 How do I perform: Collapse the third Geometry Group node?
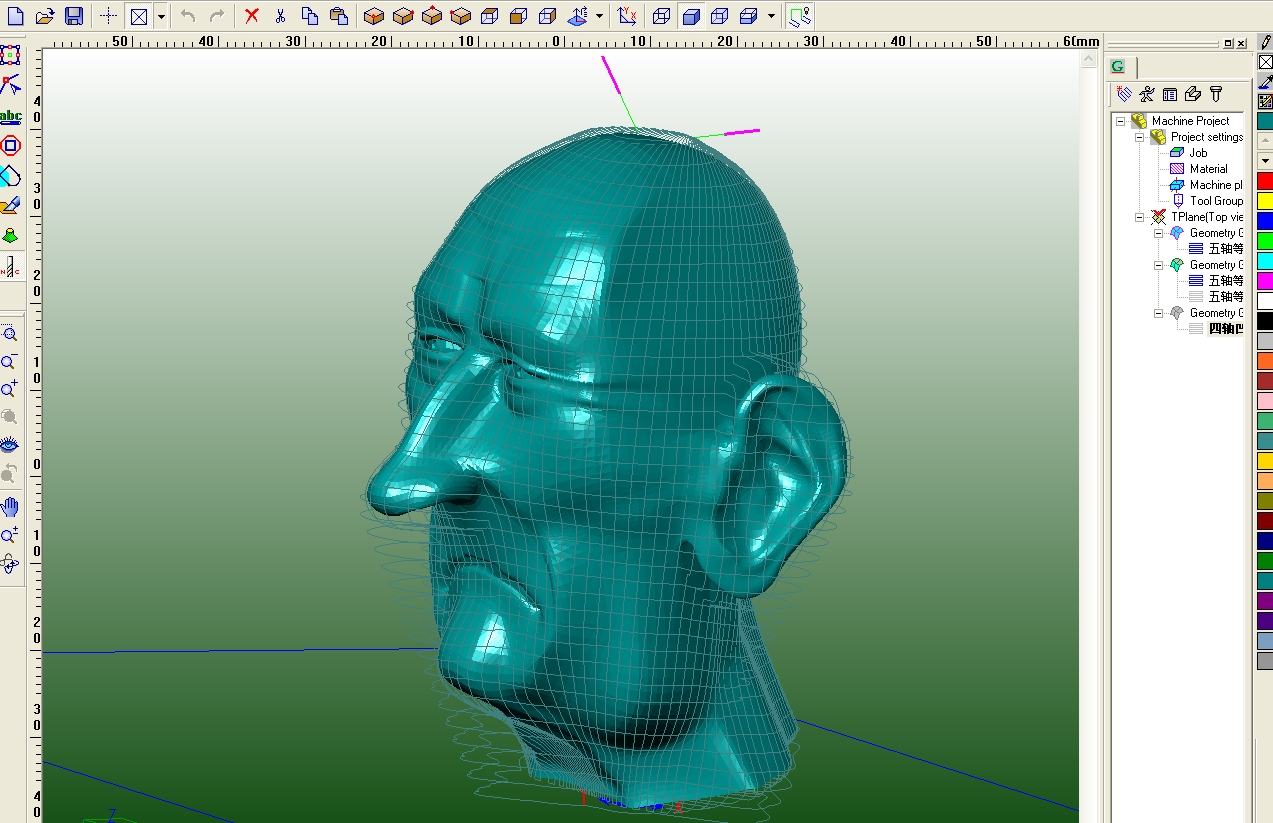point(1159,313)
